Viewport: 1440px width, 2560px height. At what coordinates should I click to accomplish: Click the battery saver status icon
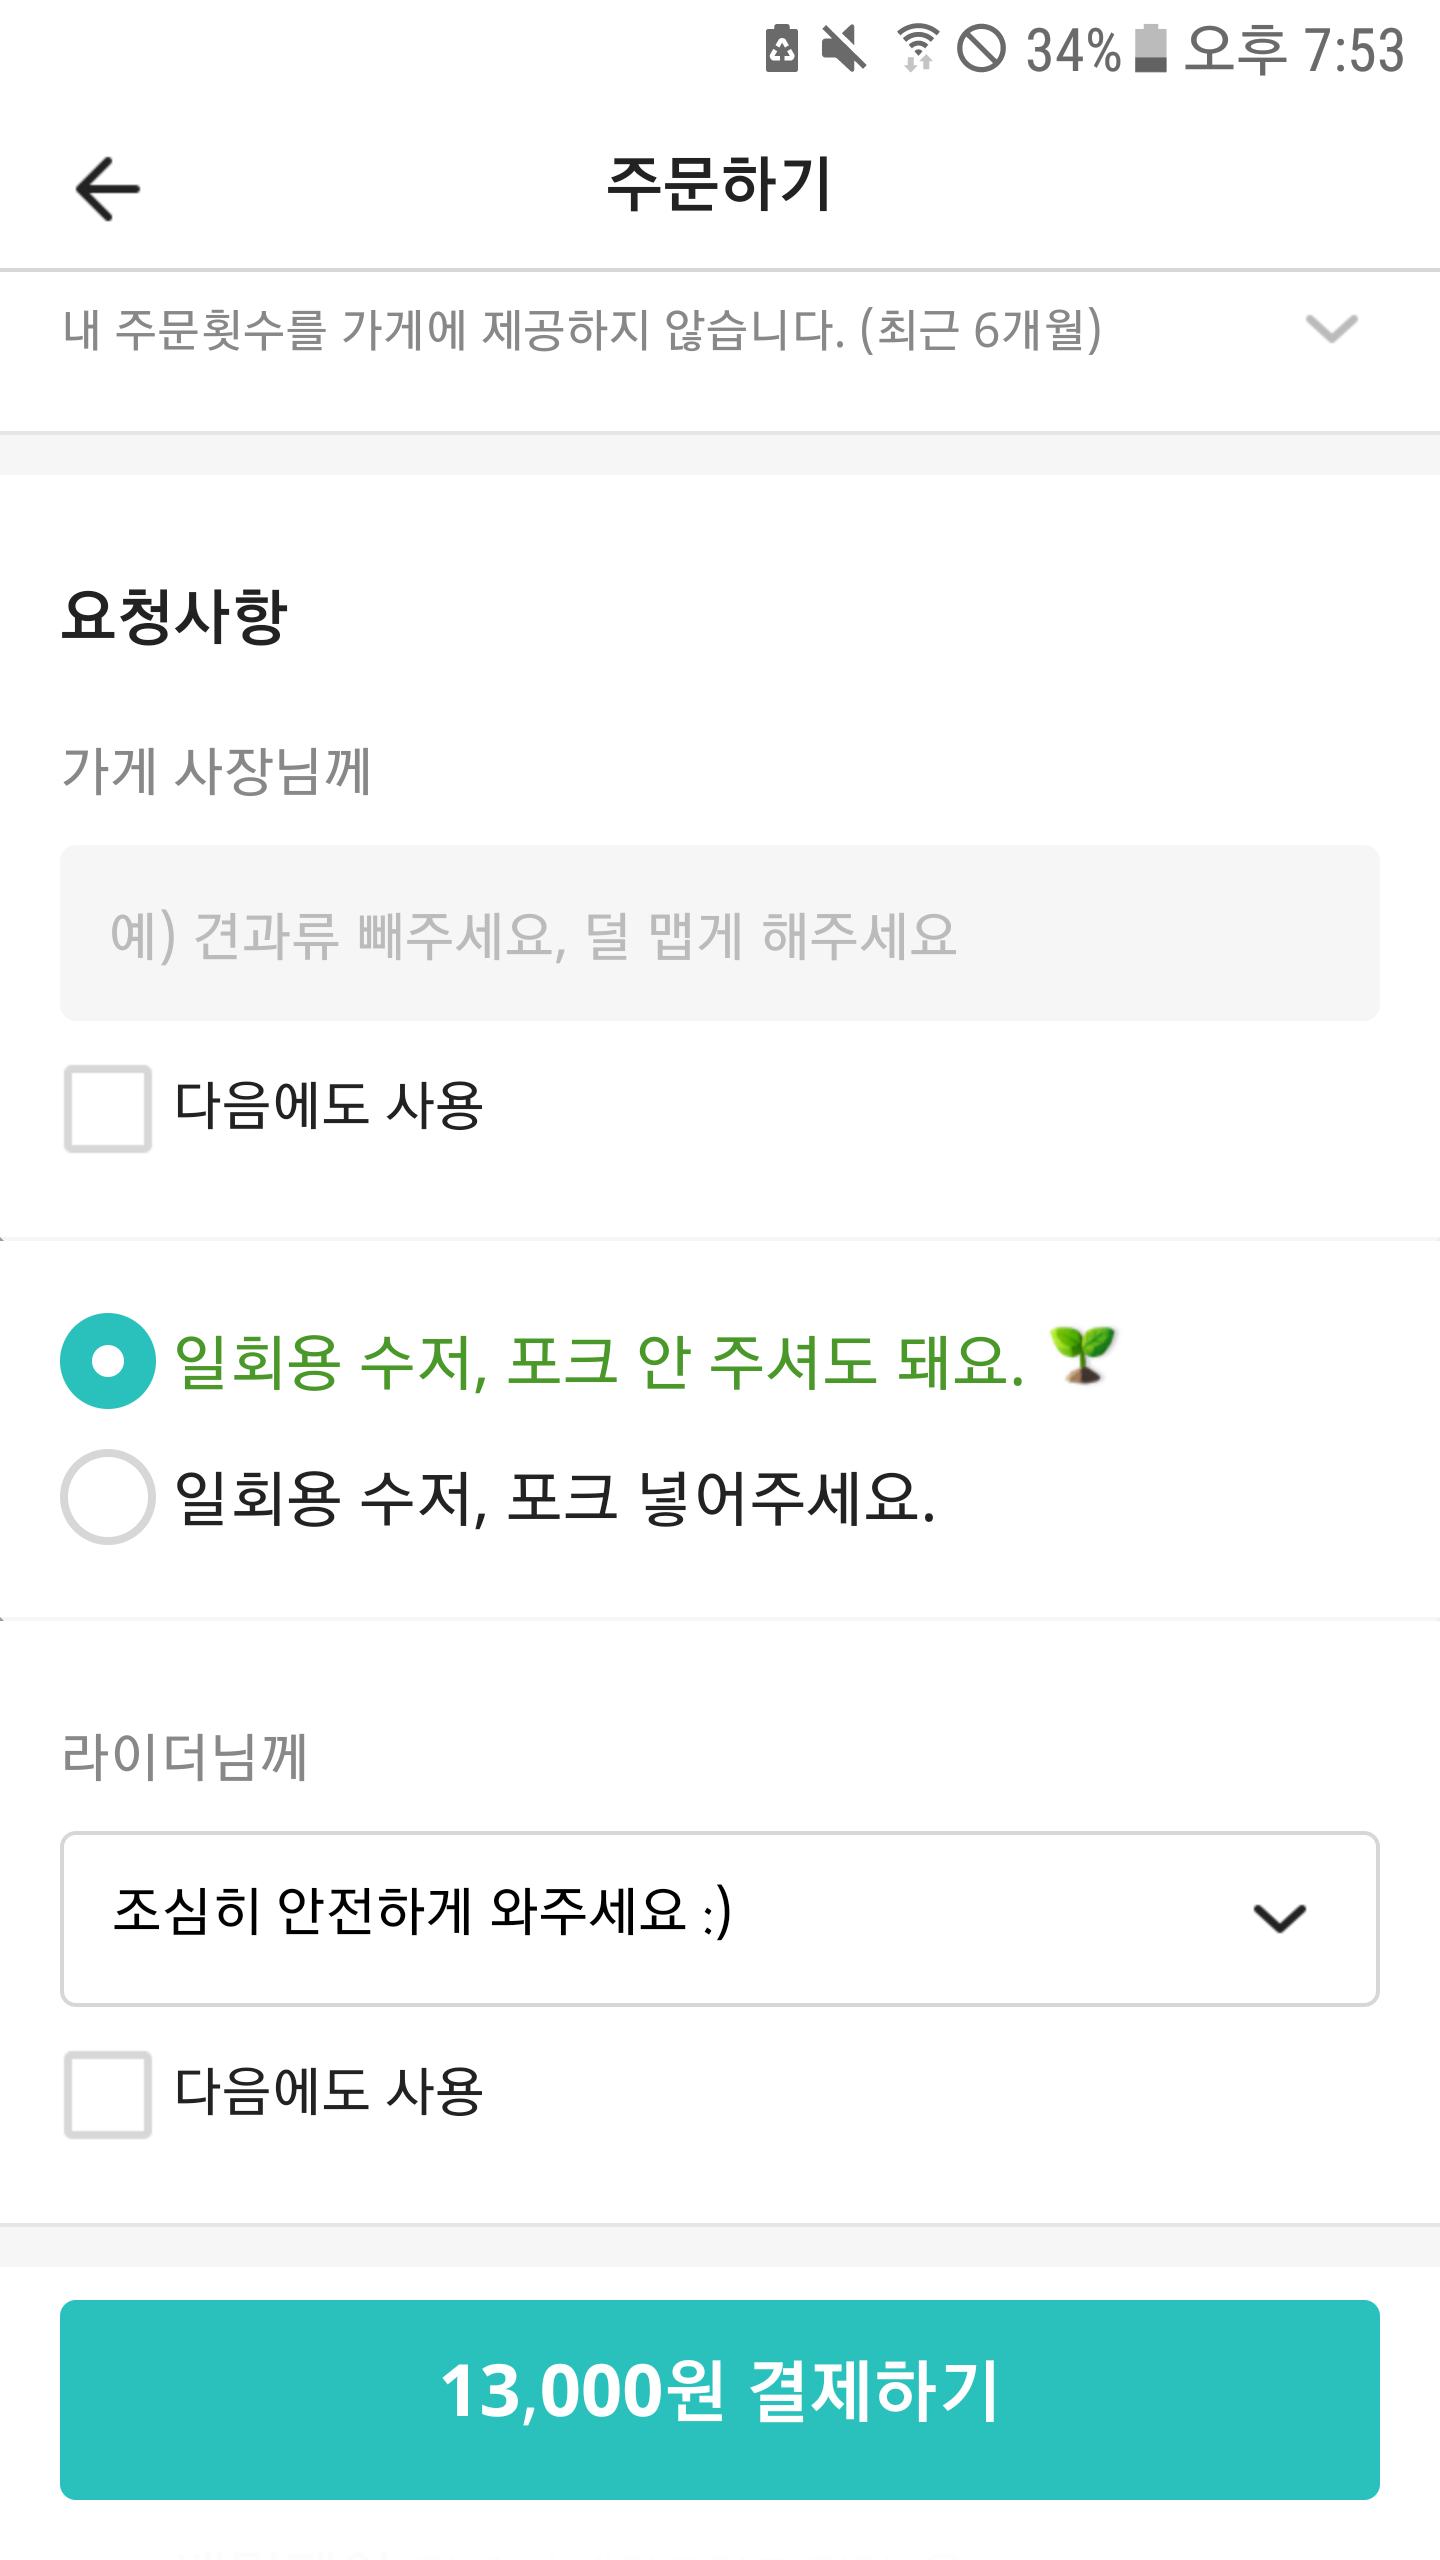click(782, 49)
